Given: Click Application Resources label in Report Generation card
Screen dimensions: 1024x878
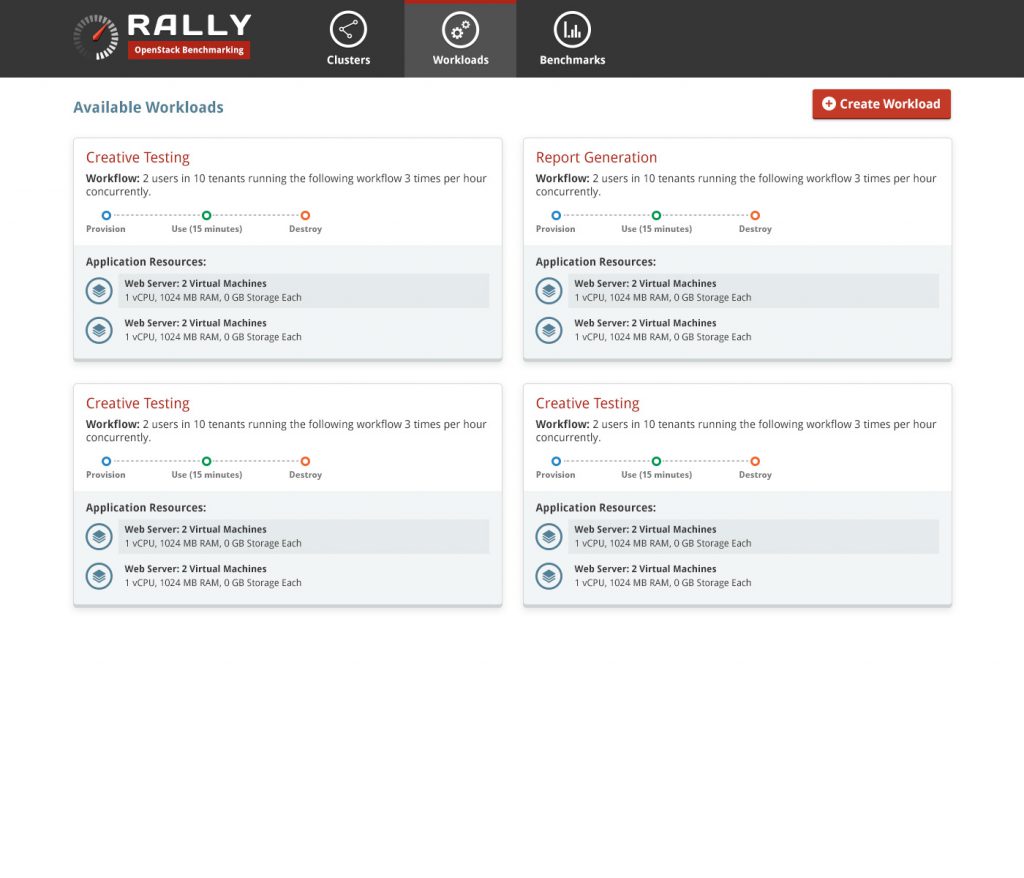Looking at the screenshot, I should 596,262.
